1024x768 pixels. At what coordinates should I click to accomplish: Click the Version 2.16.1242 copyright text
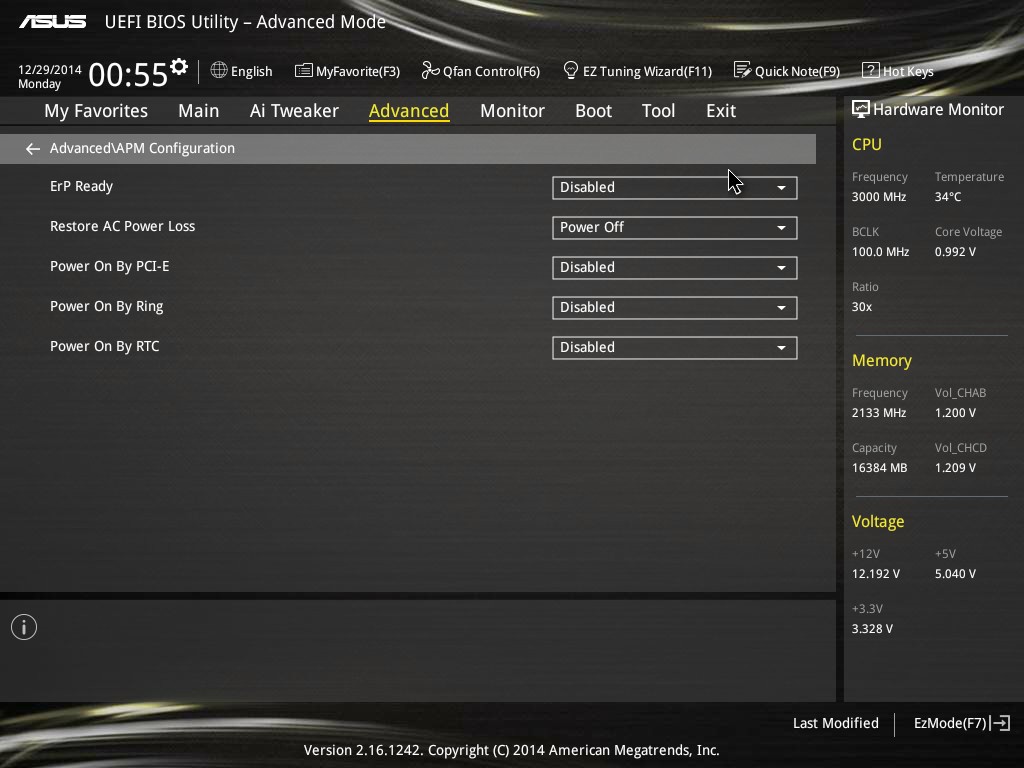[x=511, y=750]
